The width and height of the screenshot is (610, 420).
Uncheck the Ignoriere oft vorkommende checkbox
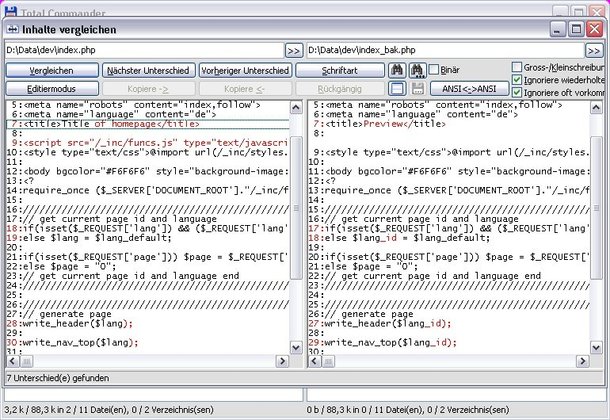(517, 92)
